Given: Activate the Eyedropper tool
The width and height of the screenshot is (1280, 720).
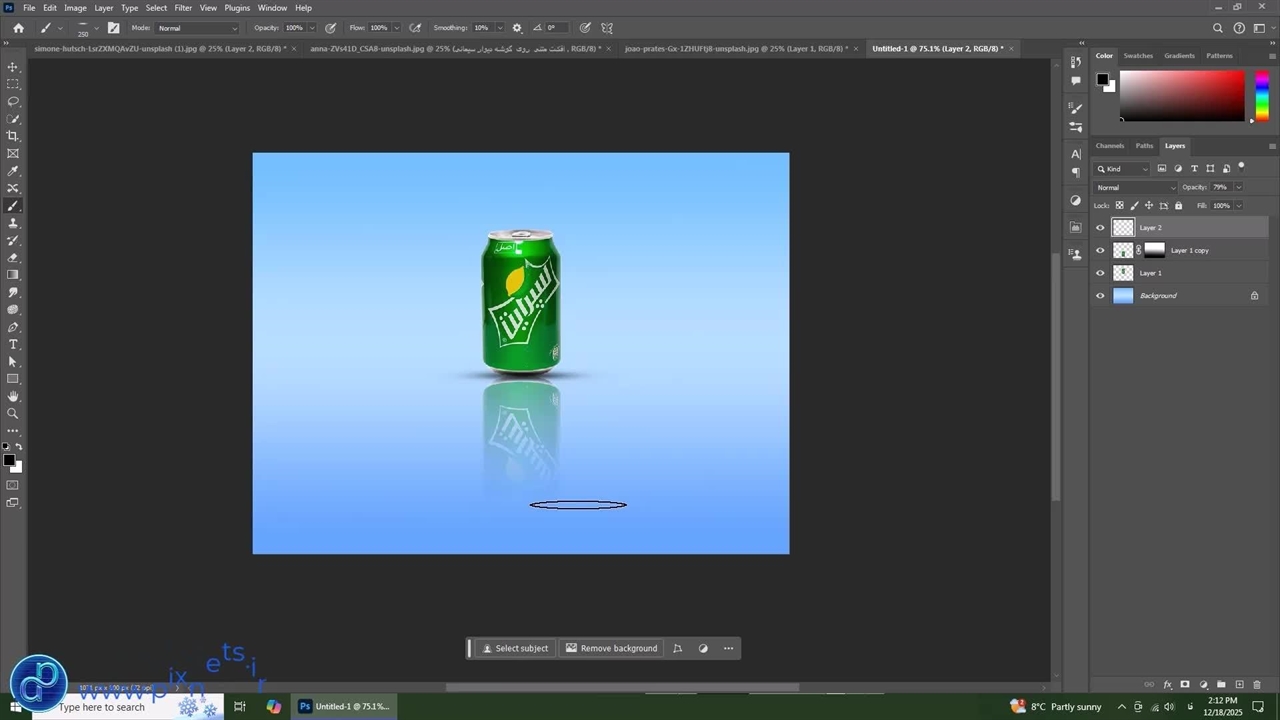Looking at the screenshot, I should click(x=13, y=171).
